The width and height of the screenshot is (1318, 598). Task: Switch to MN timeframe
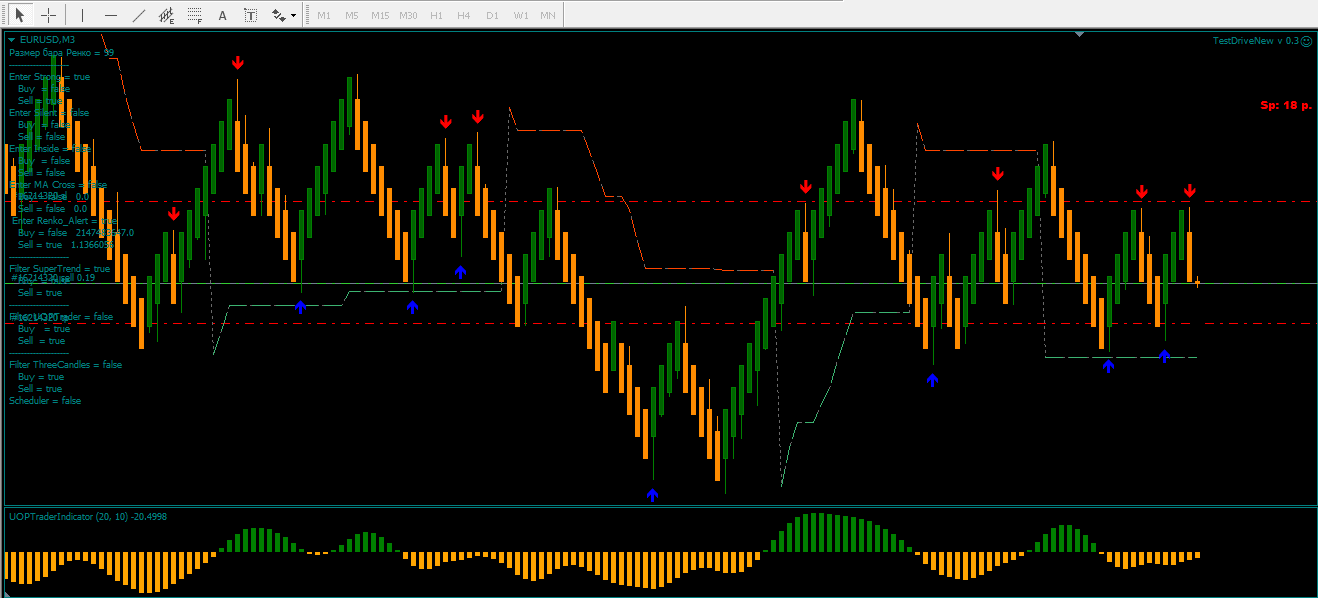tap(548, 16)
